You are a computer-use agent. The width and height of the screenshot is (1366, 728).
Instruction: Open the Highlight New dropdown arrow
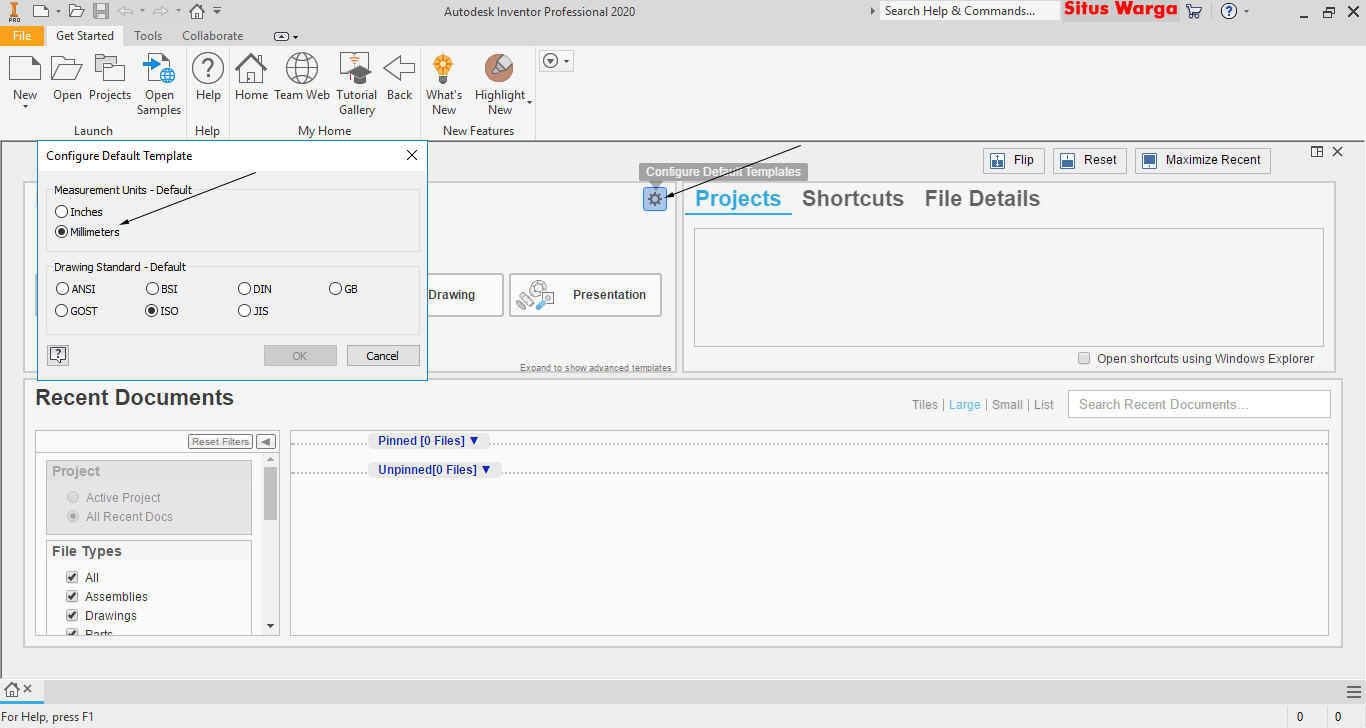[x=529, y=102]
